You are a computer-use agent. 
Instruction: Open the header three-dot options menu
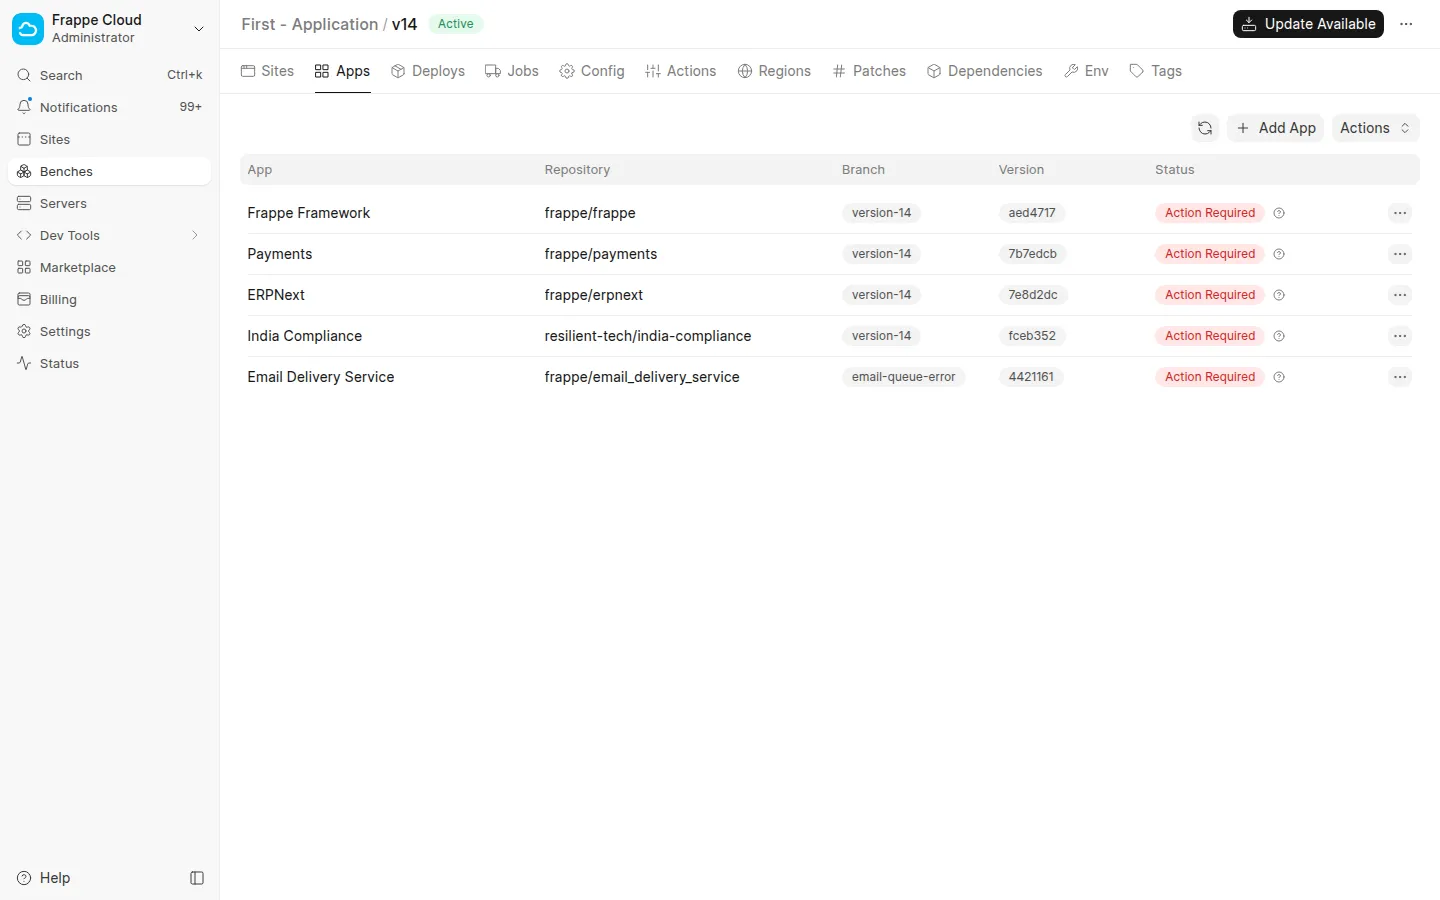click(x=1406, y=24)
